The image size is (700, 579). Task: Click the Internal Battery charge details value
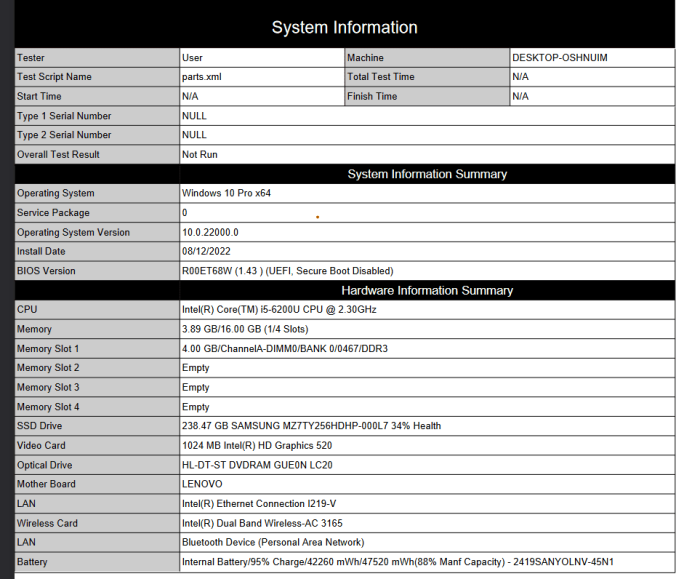click(x=398, y=562)
